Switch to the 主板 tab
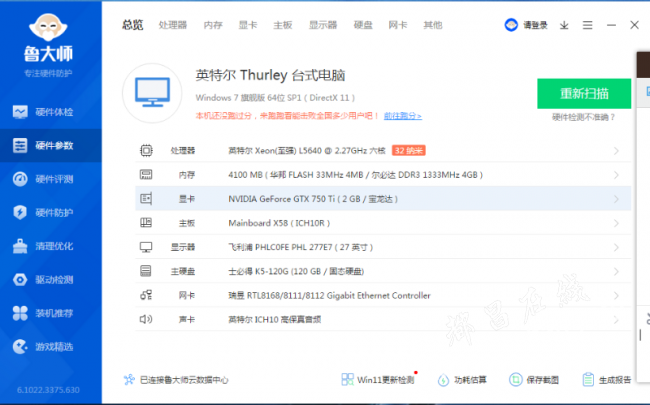Screen dimensions: 650x405 [x=283, y=25]
